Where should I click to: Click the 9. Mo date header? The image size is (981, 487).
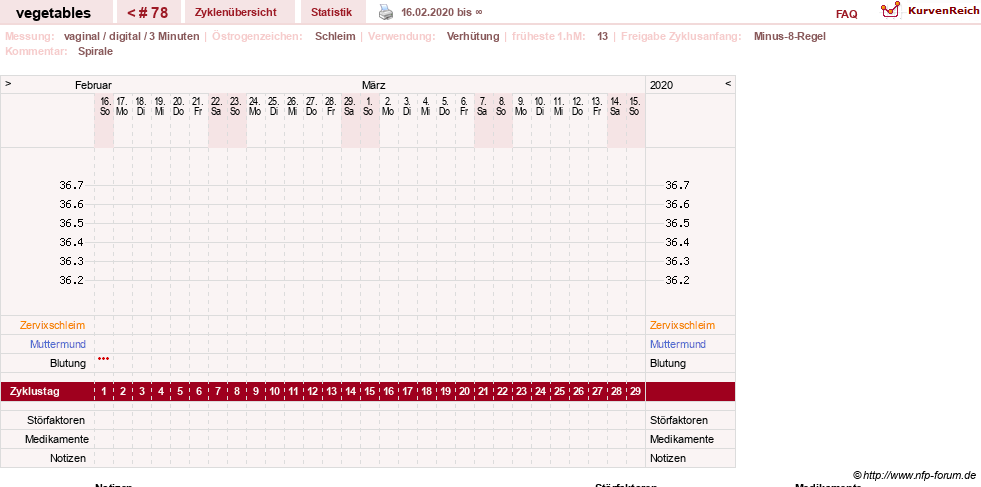(521, 106)
